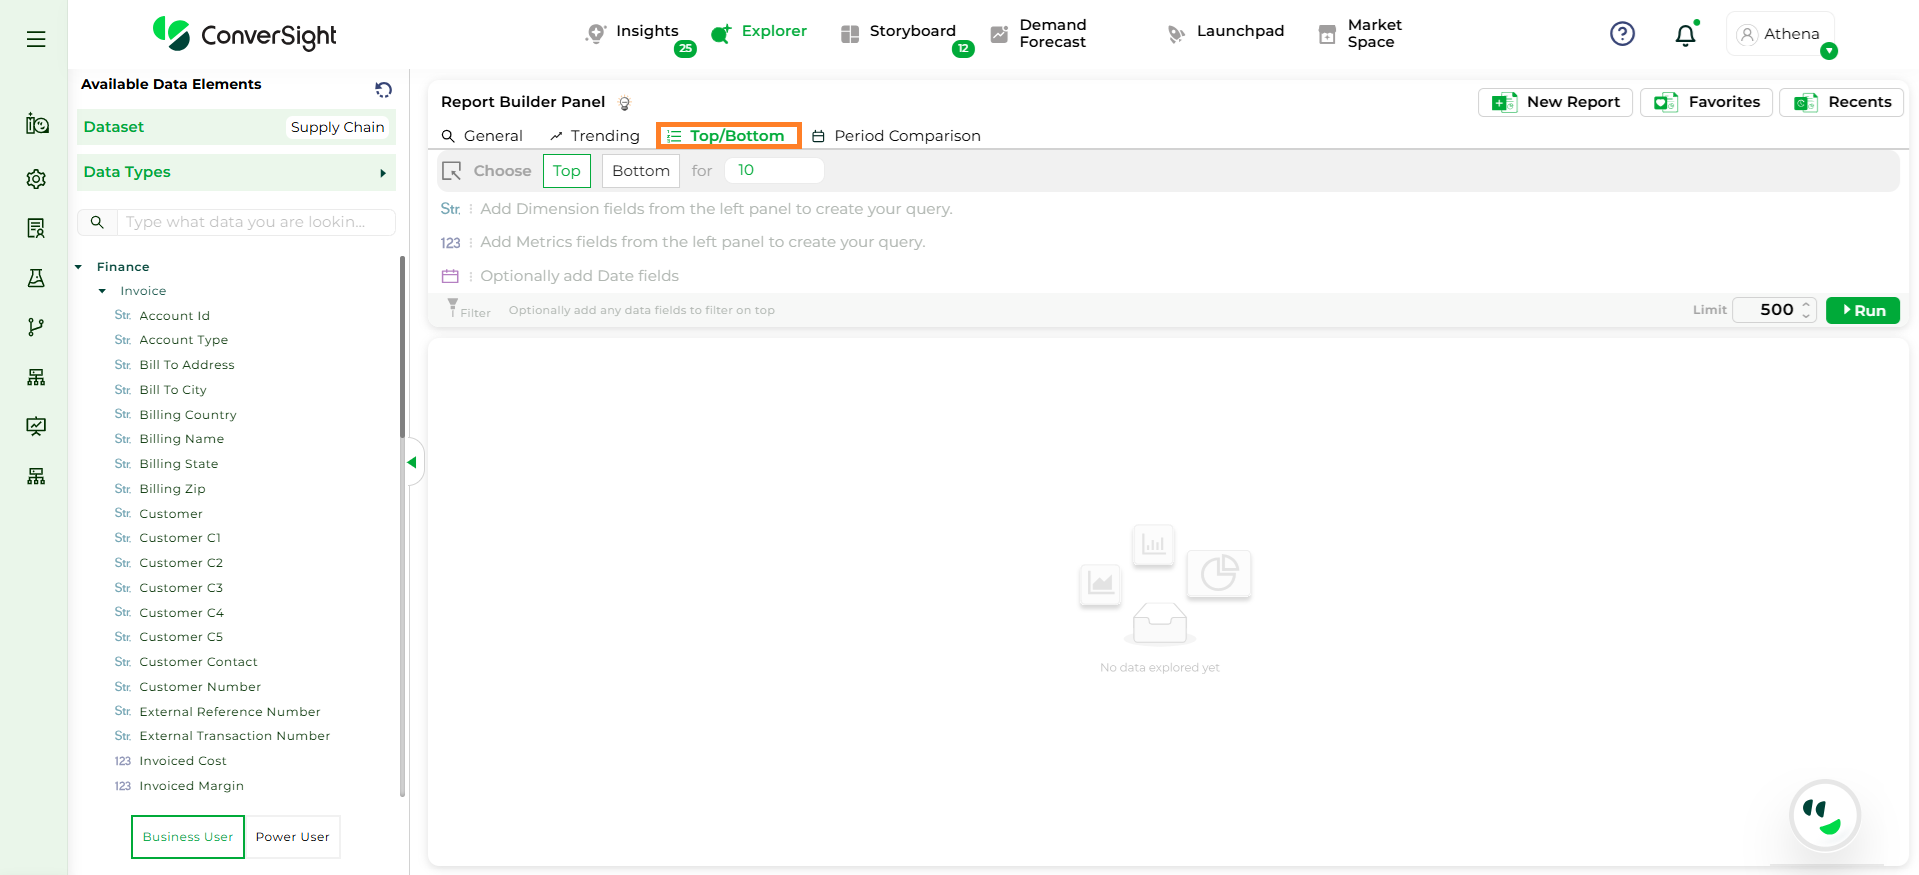Viewport: 1919px width, 875px height.
Task: Collapse the Finance tree node
Action: click(79, 267)
